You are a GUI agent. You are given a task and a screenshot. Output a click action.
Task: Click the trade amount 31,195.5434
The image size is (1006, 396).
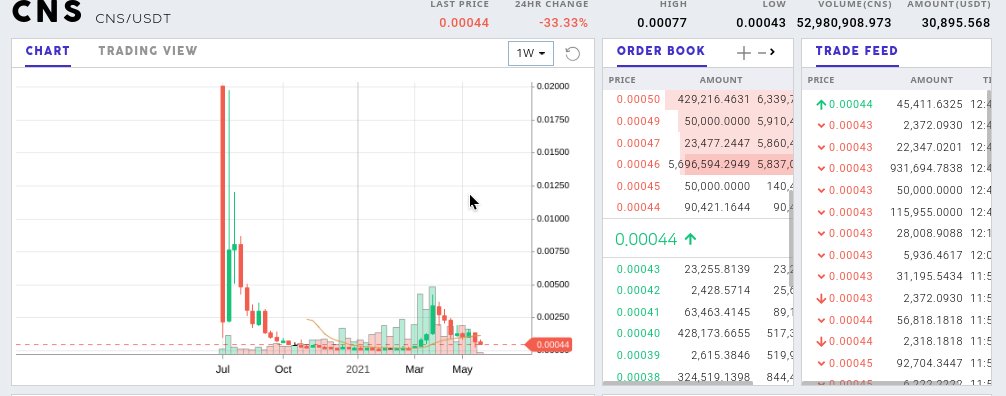(x=930, y=277)
